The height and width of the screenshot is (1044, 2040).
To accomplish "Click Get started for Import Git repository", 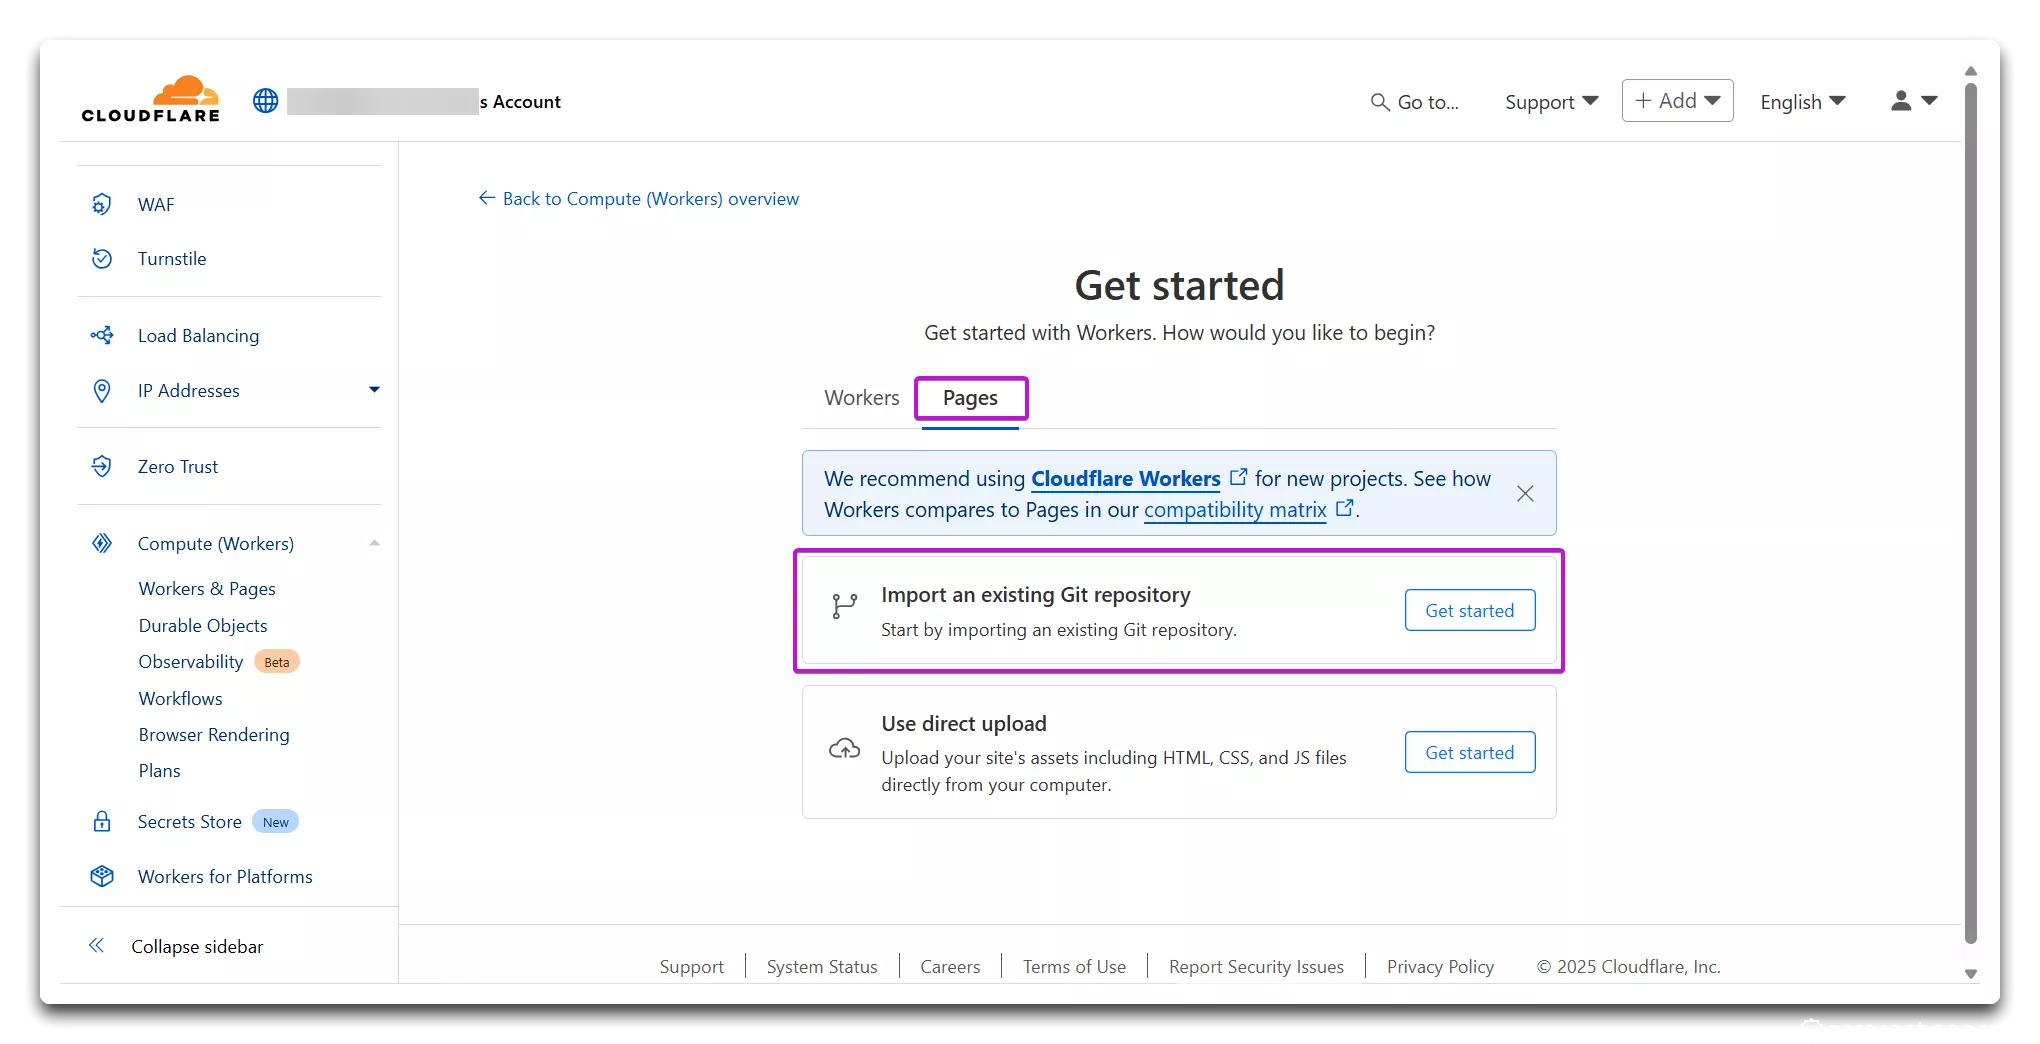I will click(1469, 610).
